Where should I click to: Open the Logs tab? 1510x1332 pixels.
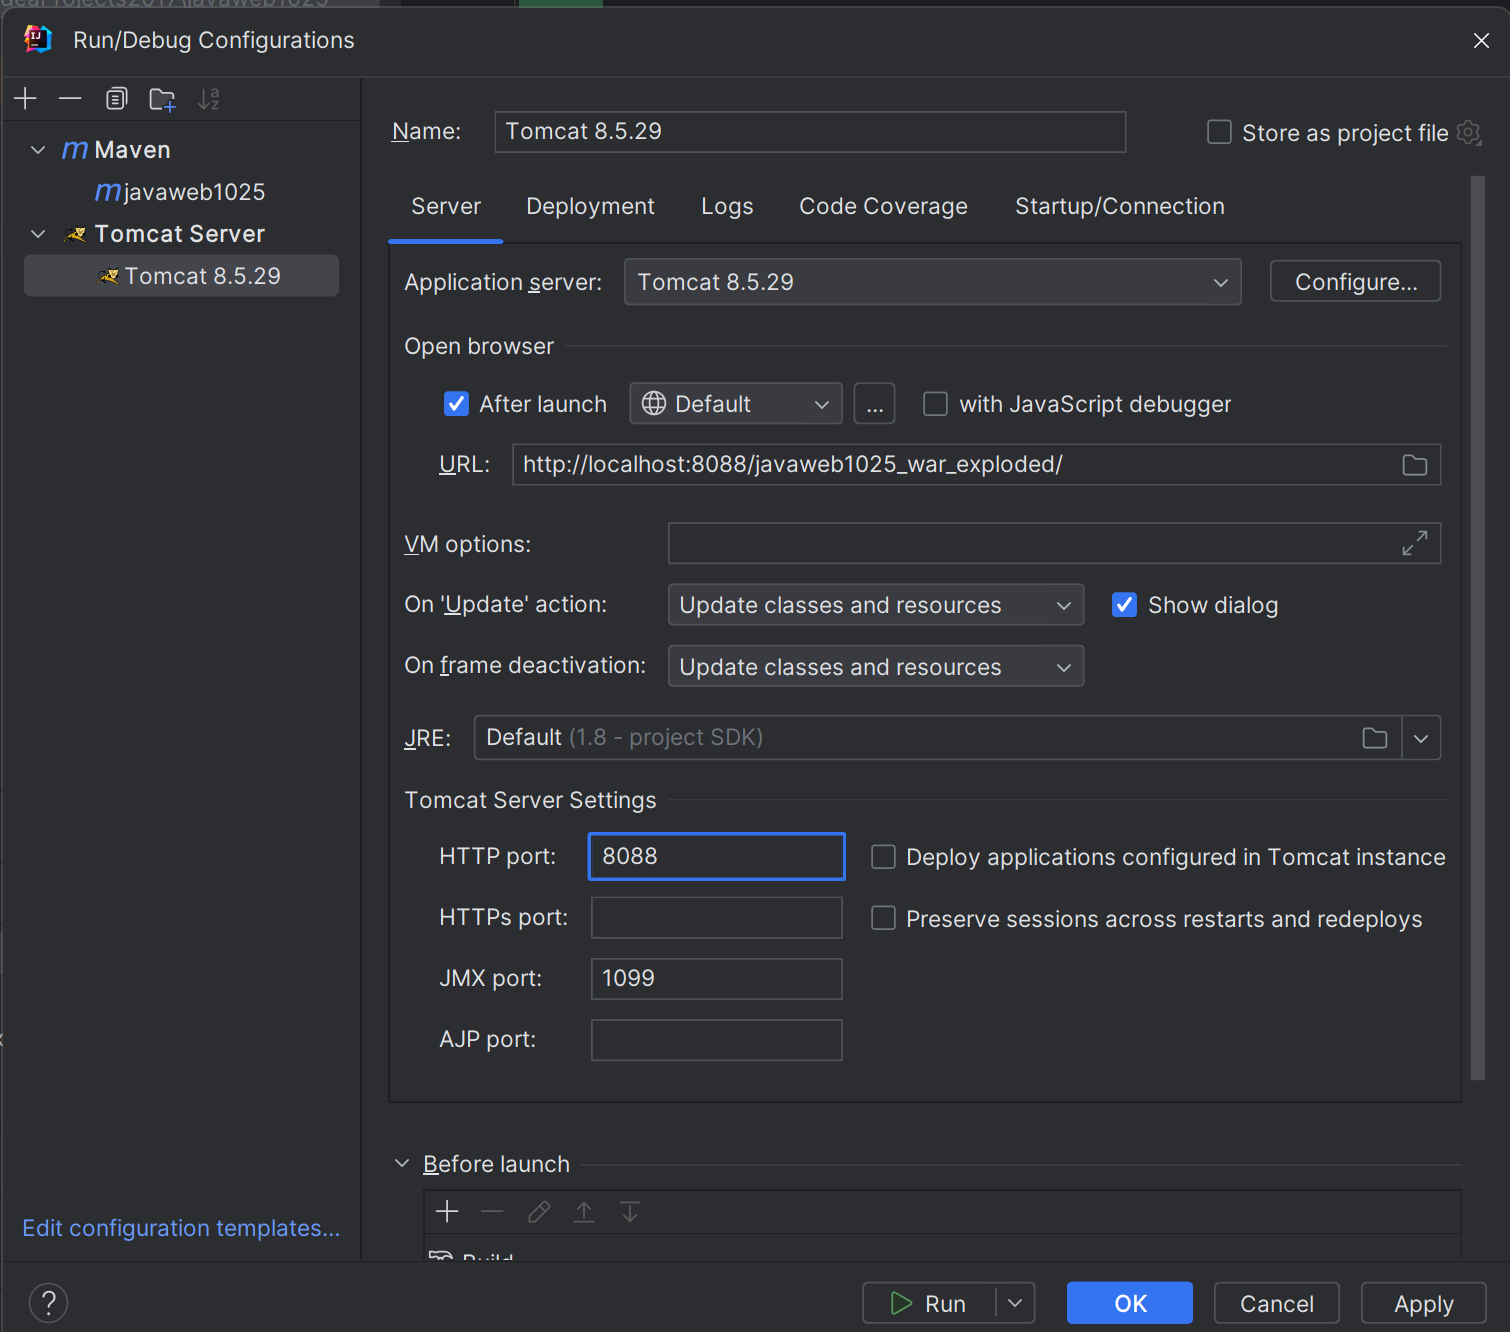(727, 206)
